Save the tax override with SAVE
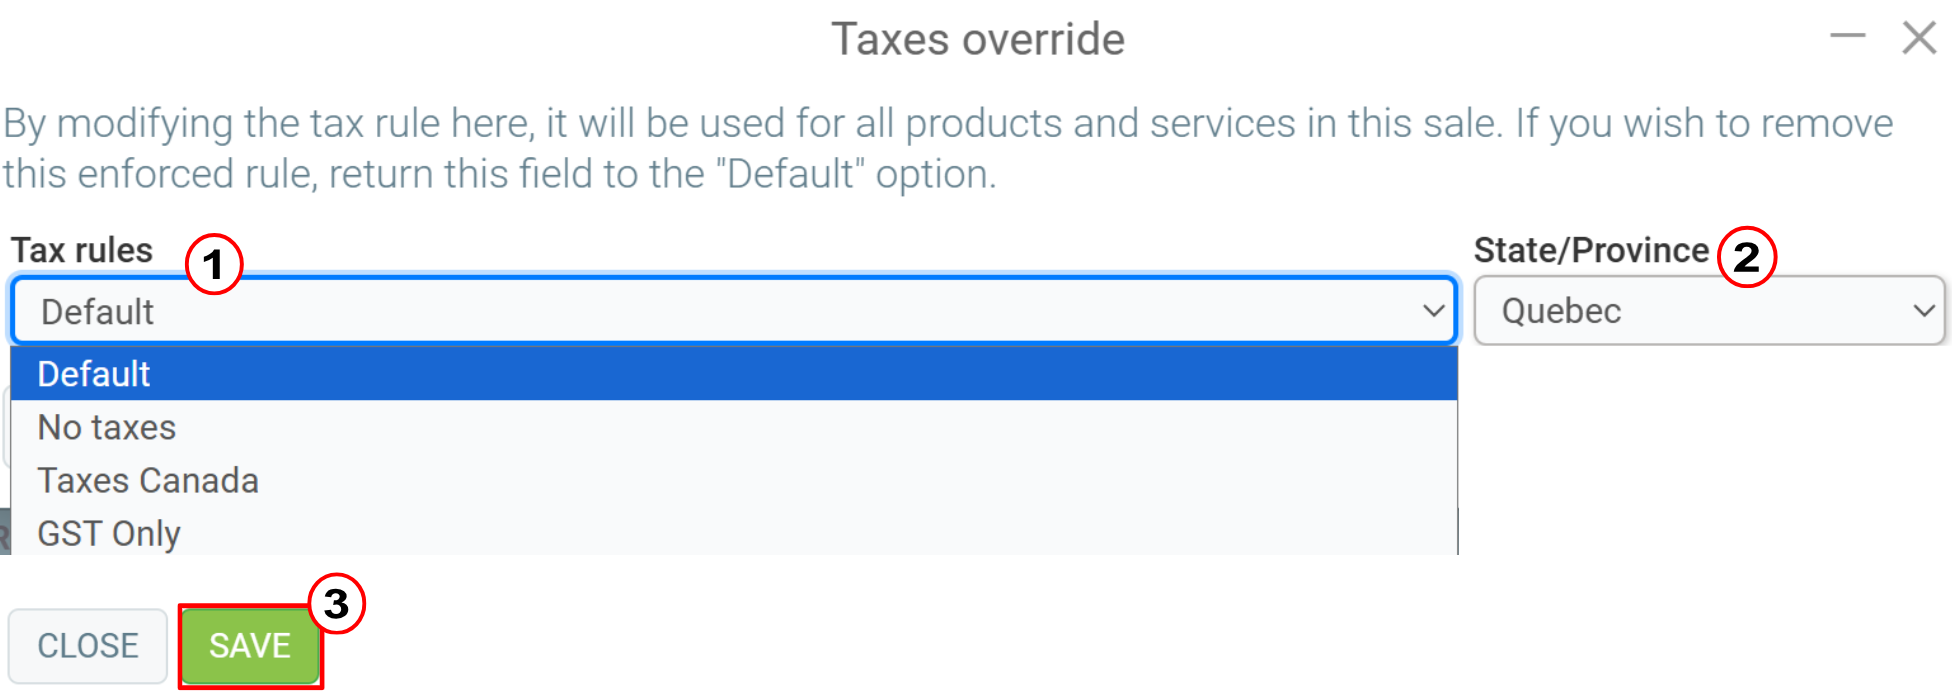 (x=250, y=646)
